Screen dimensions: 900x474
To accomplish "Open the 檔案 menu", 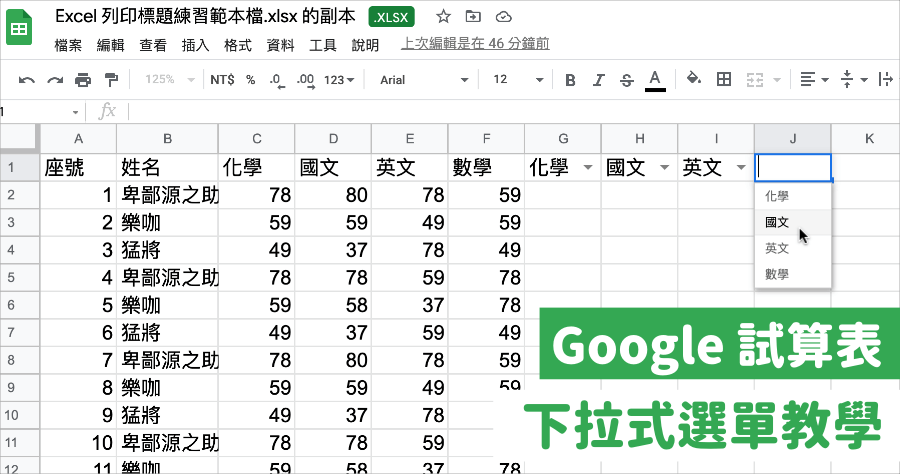I will pyautogui.click(x=68, y=45).
